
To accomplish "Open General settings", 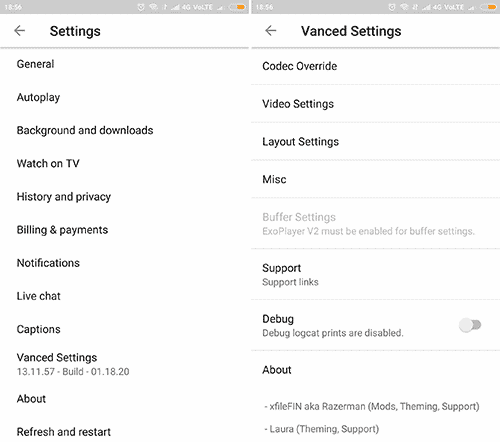I will 124,64.
